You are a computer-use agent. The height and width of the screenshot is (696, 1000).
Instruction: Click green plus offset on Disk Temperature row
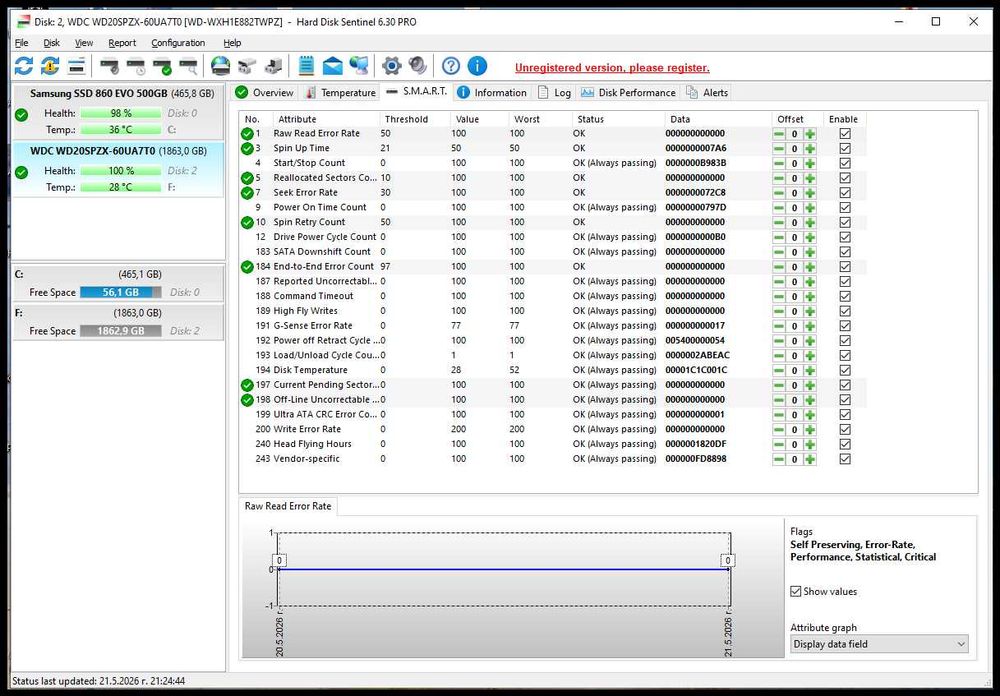[x=810, y=370]
